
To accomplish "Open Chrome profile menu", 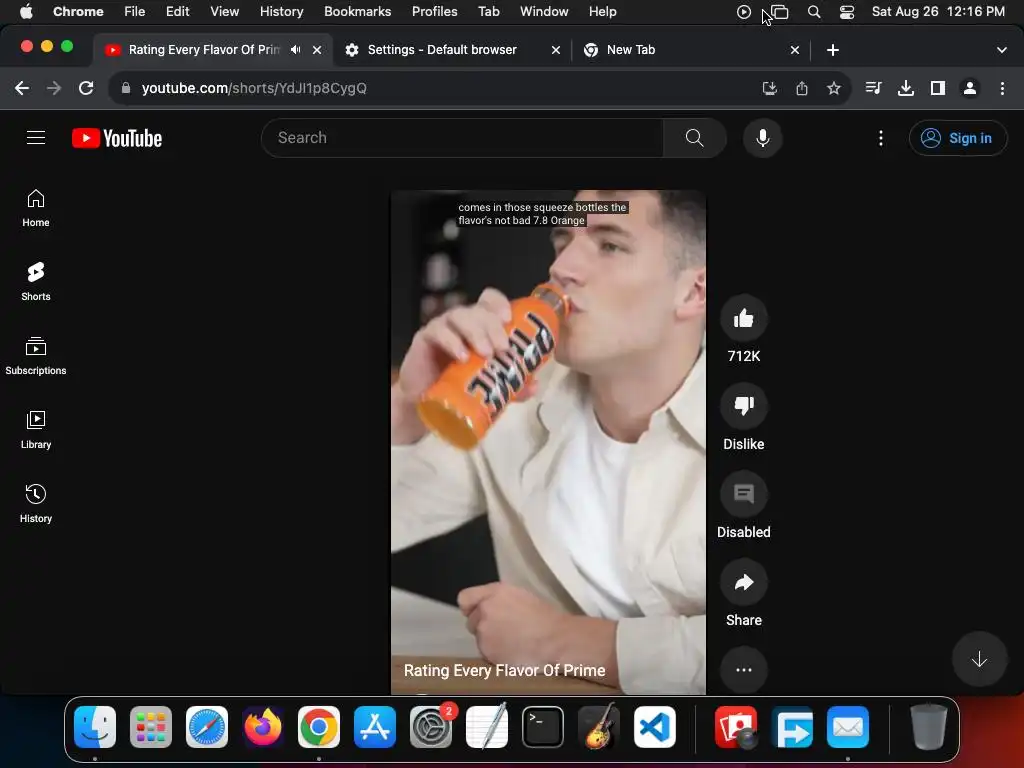I will (x=970, y=88).
